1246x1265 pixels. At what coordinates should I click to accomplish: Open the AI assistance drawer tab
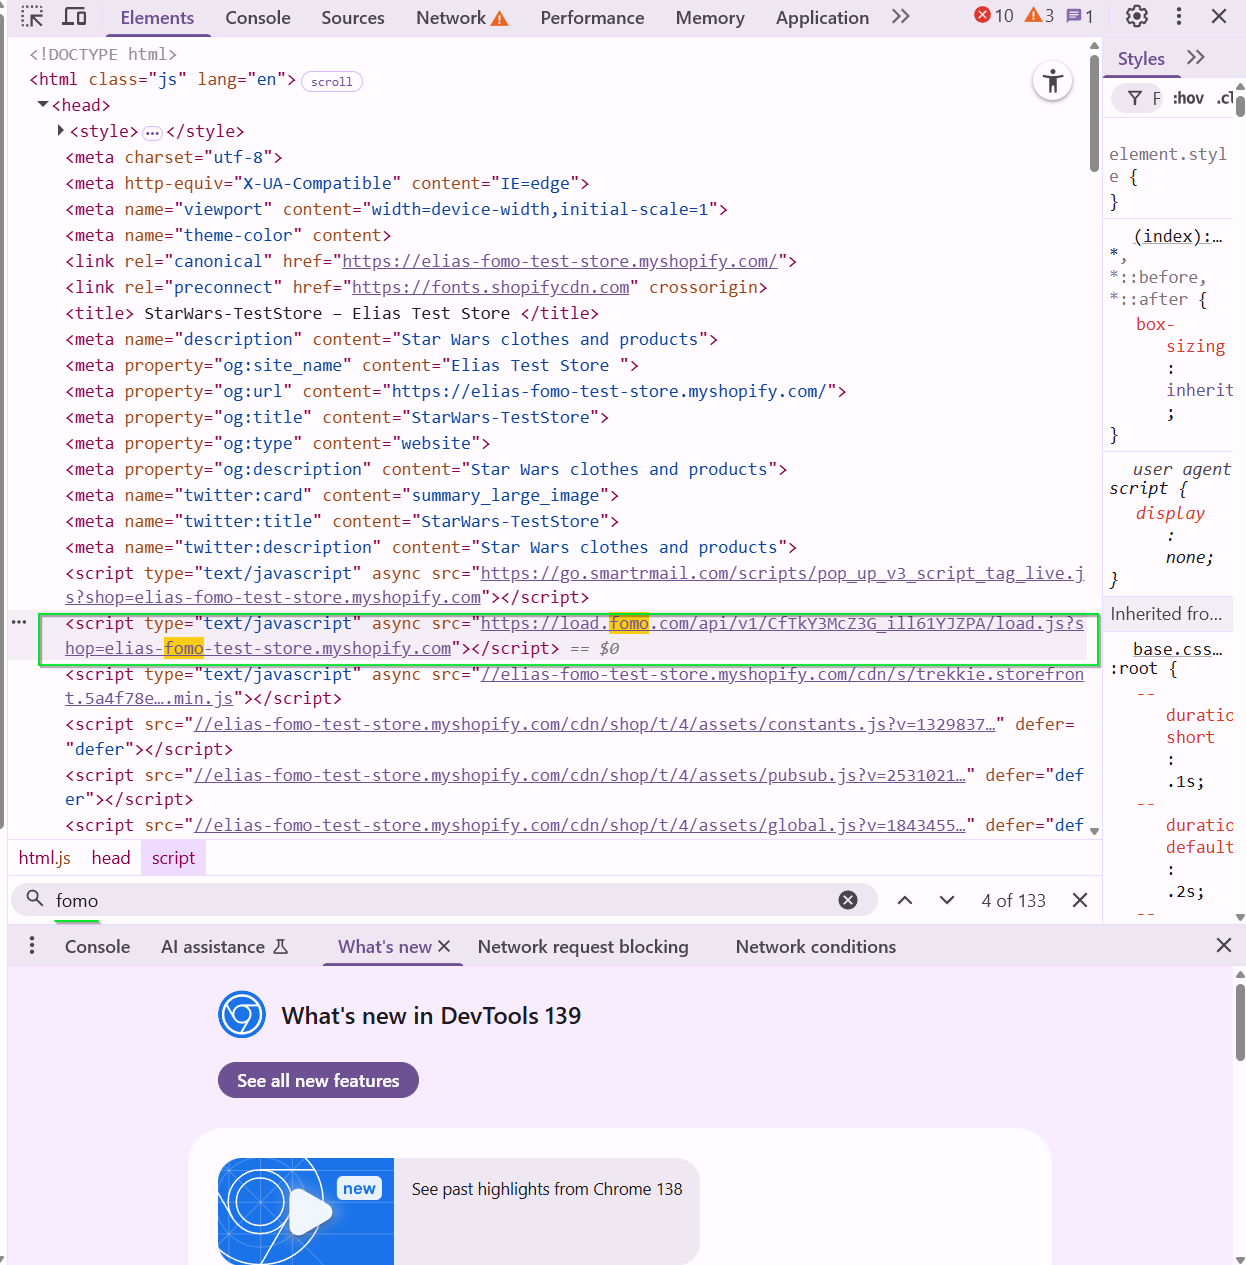tap(224, 947)
